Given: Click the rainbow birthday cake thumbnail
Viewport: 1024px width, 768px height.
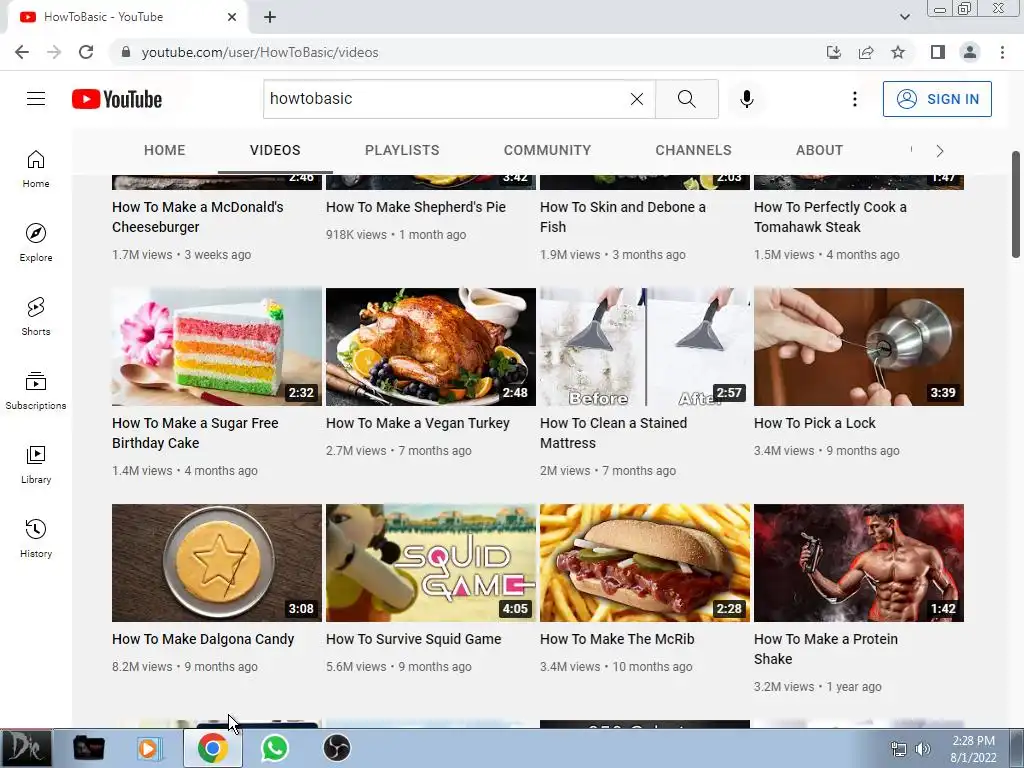Looking at the screenshot, I should point(217,347).
